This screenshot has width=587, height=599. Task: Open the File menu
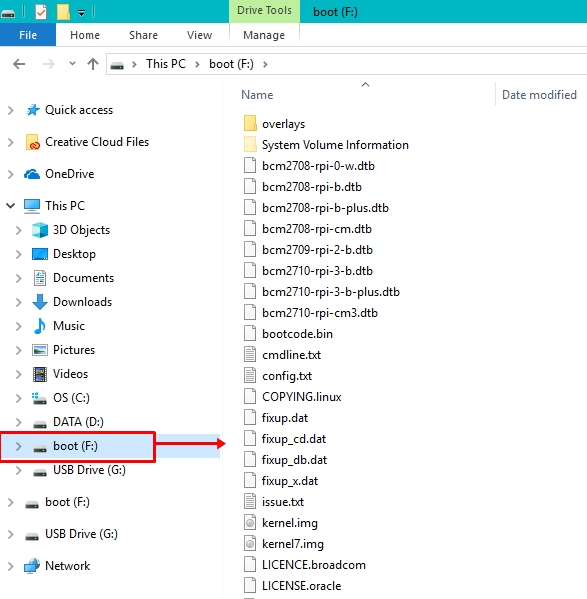pyautogui.click(x=28, y=35)
